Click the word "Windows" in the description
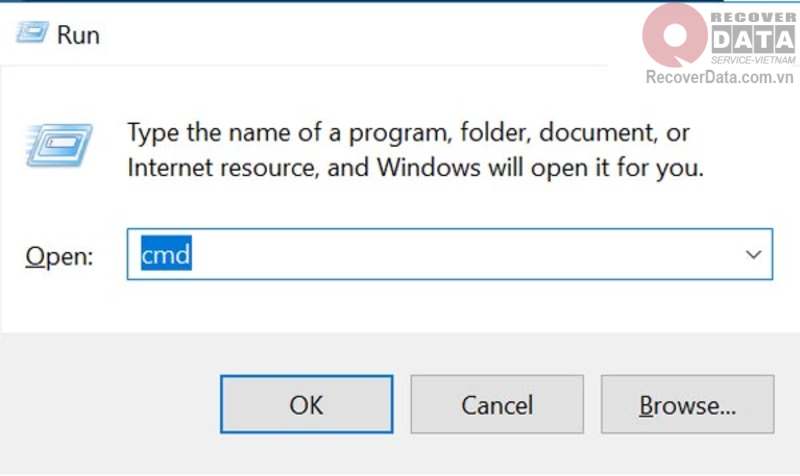This screenshot has width=800, height=476. 426,167
